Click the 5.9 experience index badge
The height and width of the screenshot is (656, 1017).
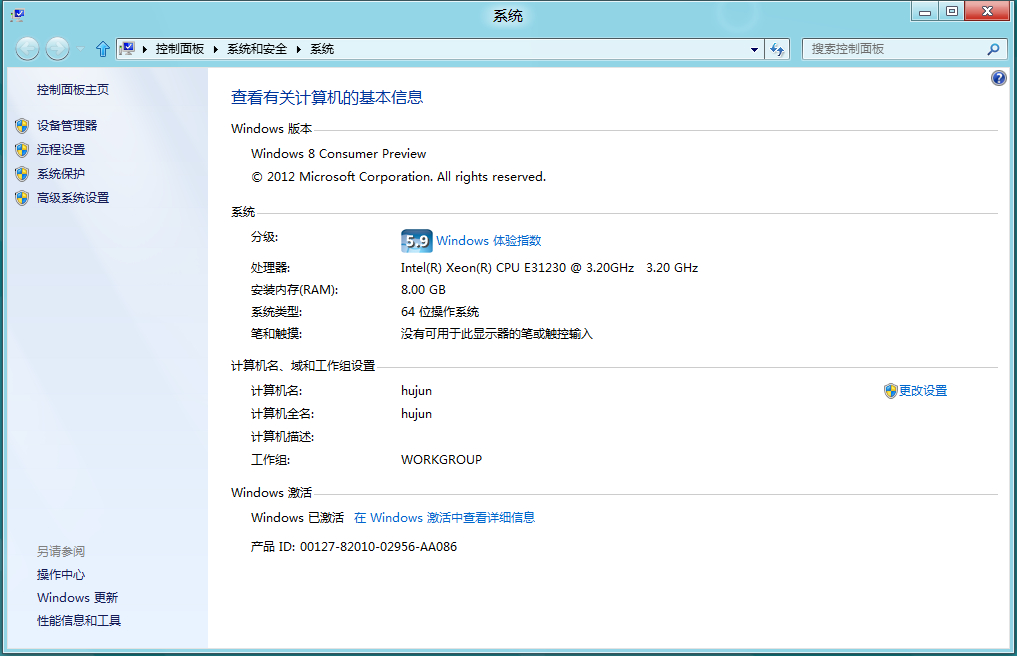click(416, 241)
